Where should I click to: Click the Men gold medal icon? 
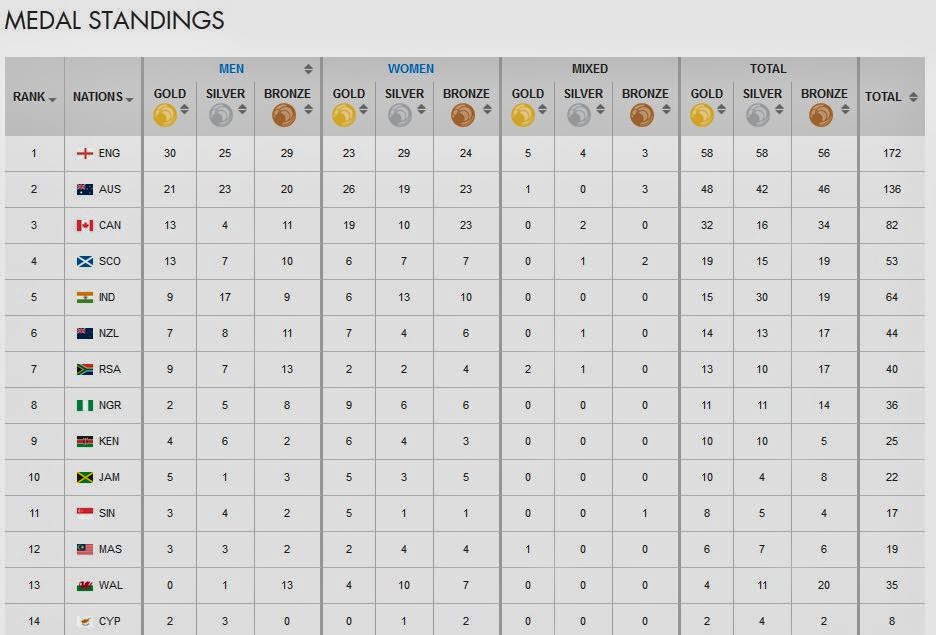tap(165, 115)
